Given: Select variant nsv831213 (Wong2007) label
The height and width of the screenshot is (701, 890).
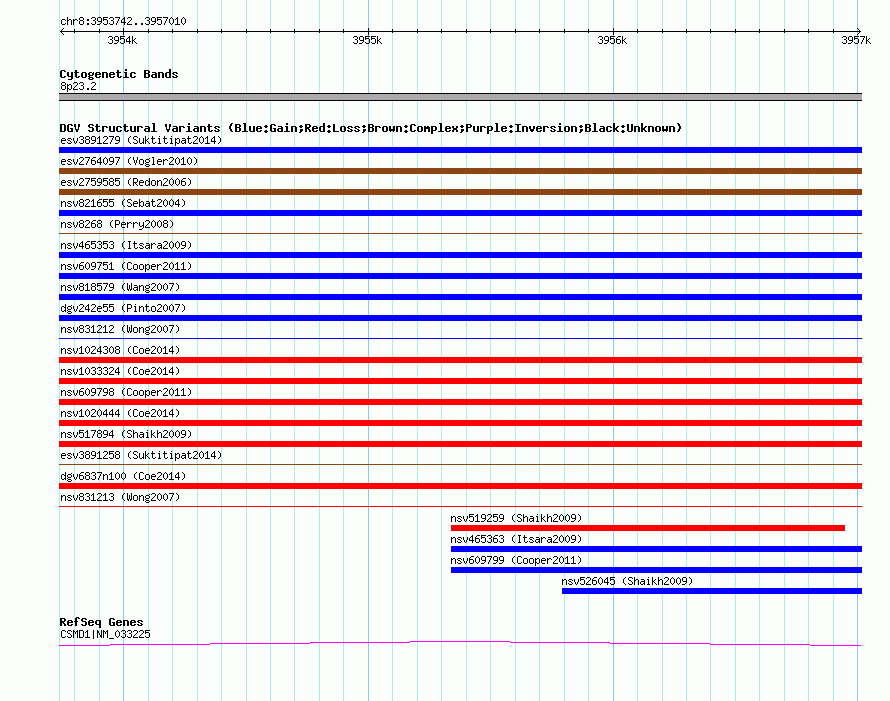Looking at the screenshot, I should [x=120, y=497].
